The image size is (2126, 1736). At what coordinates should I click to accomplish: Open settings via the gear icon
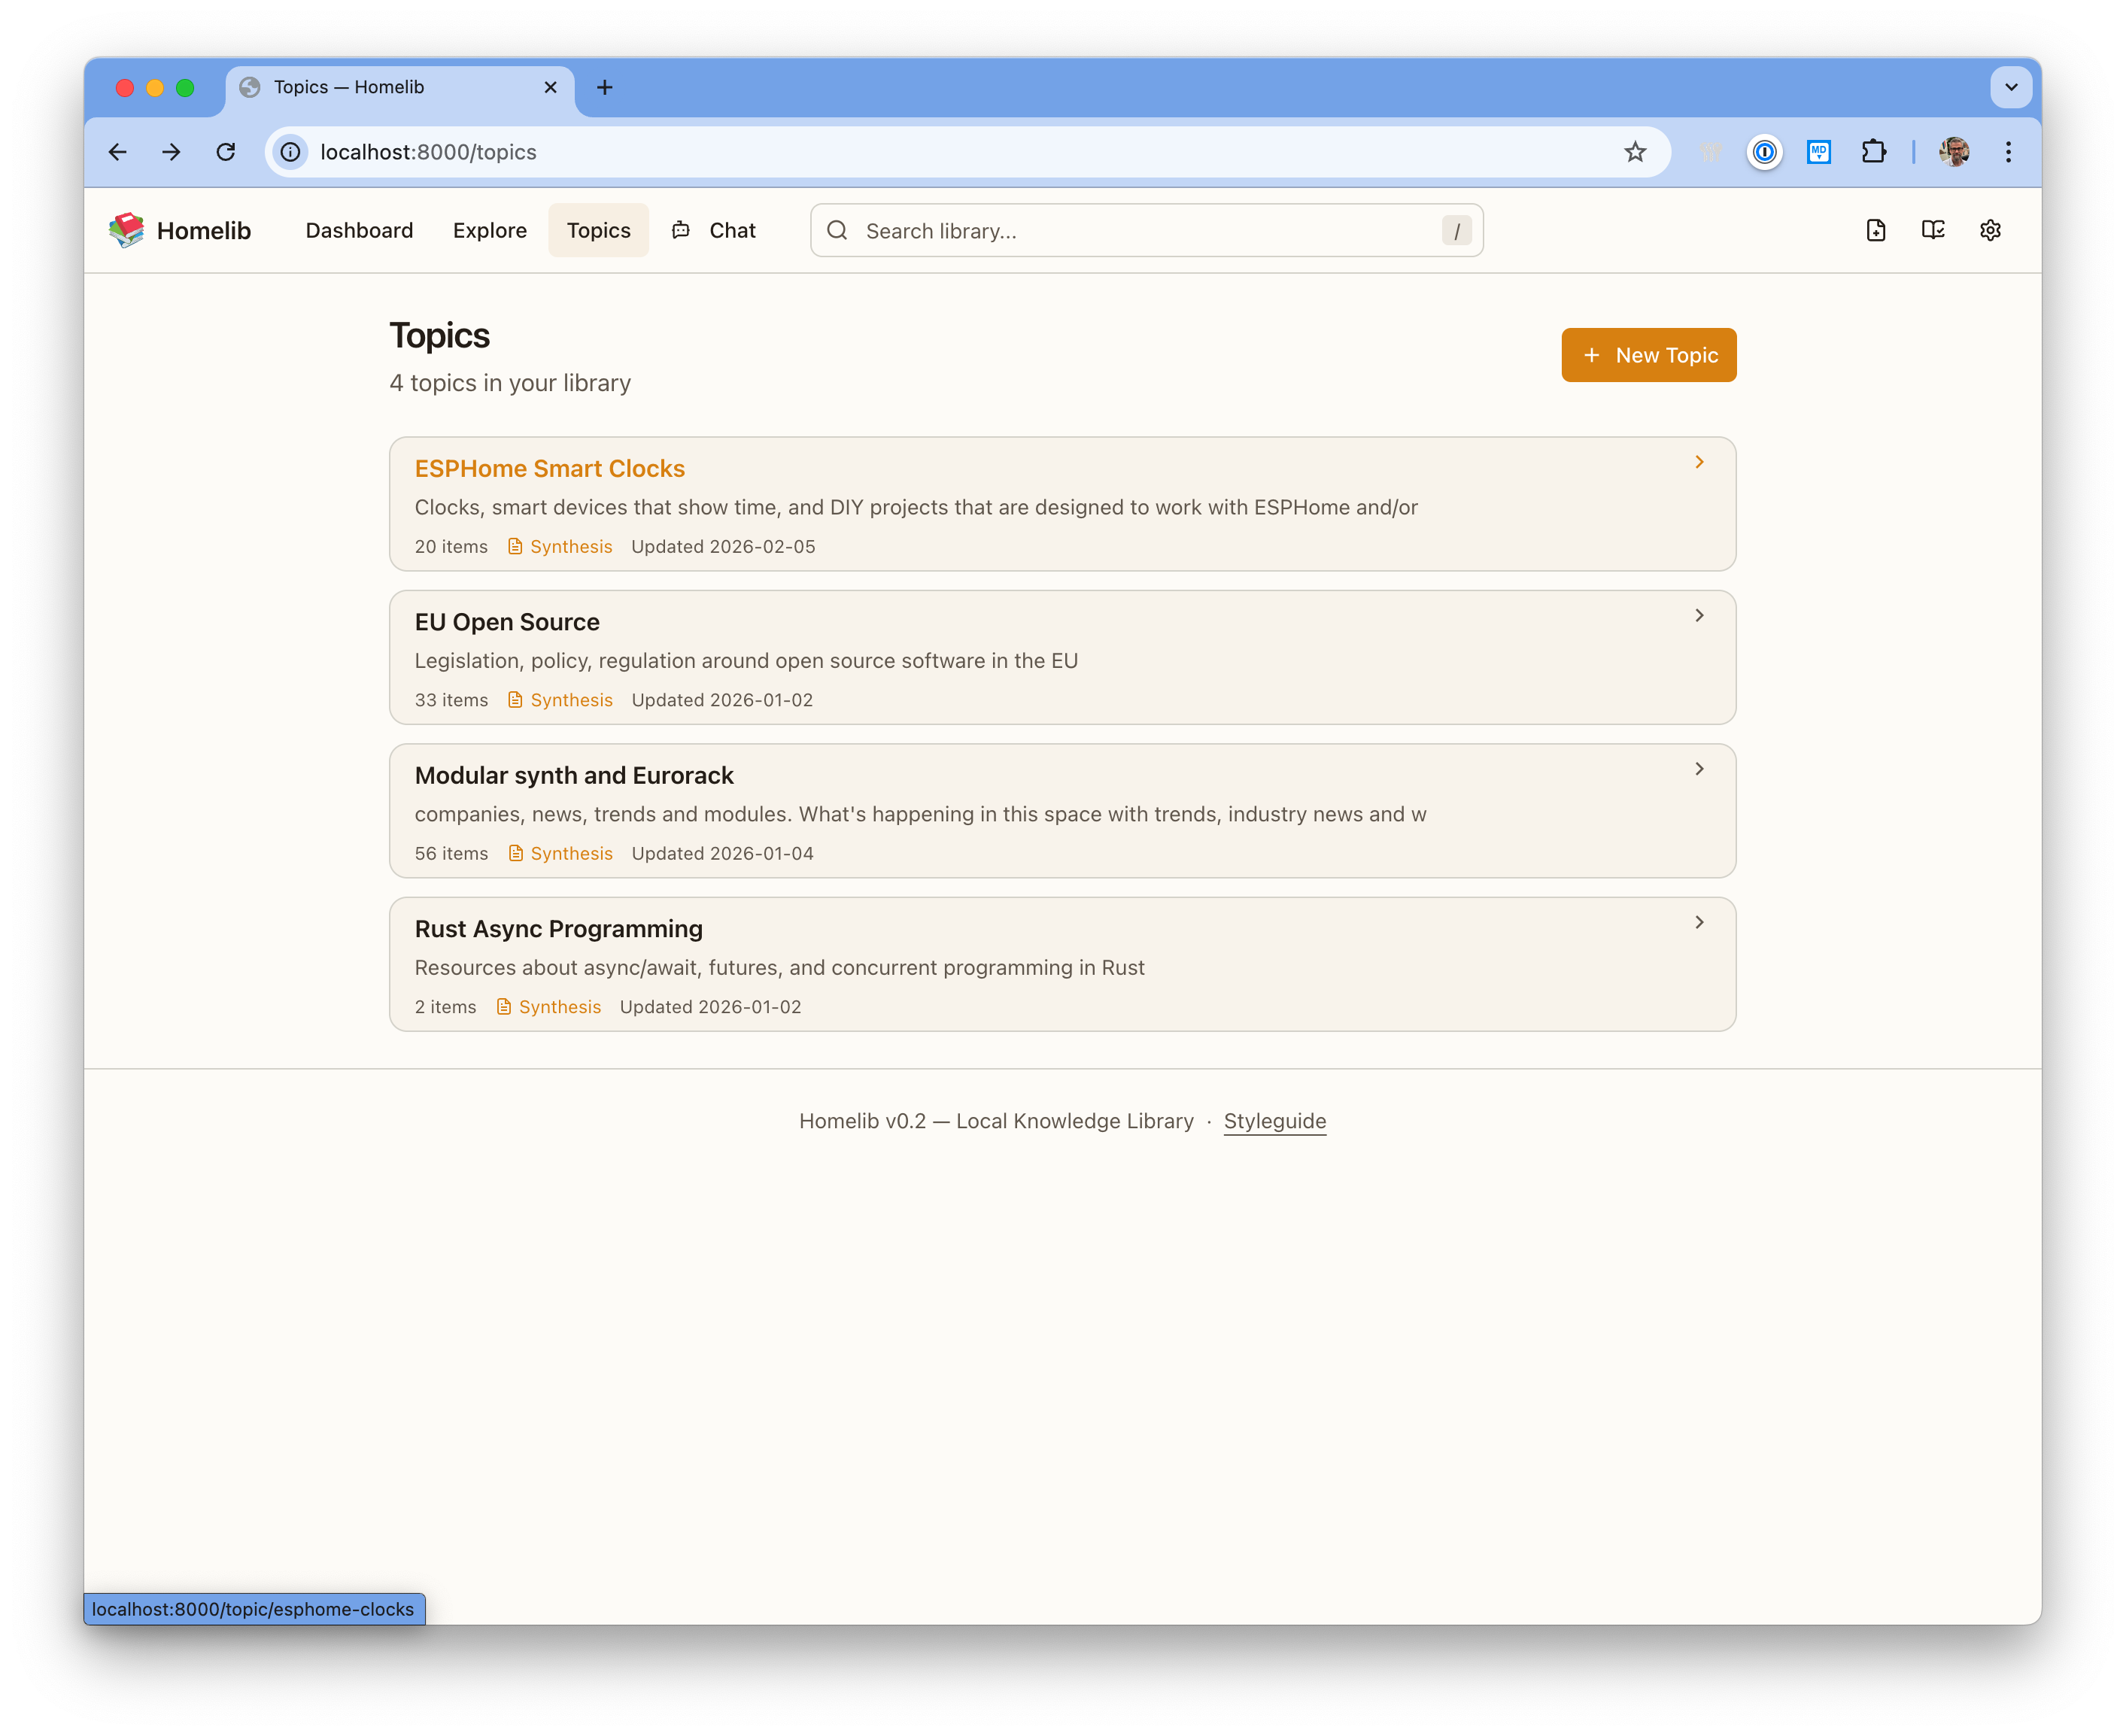point(1990,230)
